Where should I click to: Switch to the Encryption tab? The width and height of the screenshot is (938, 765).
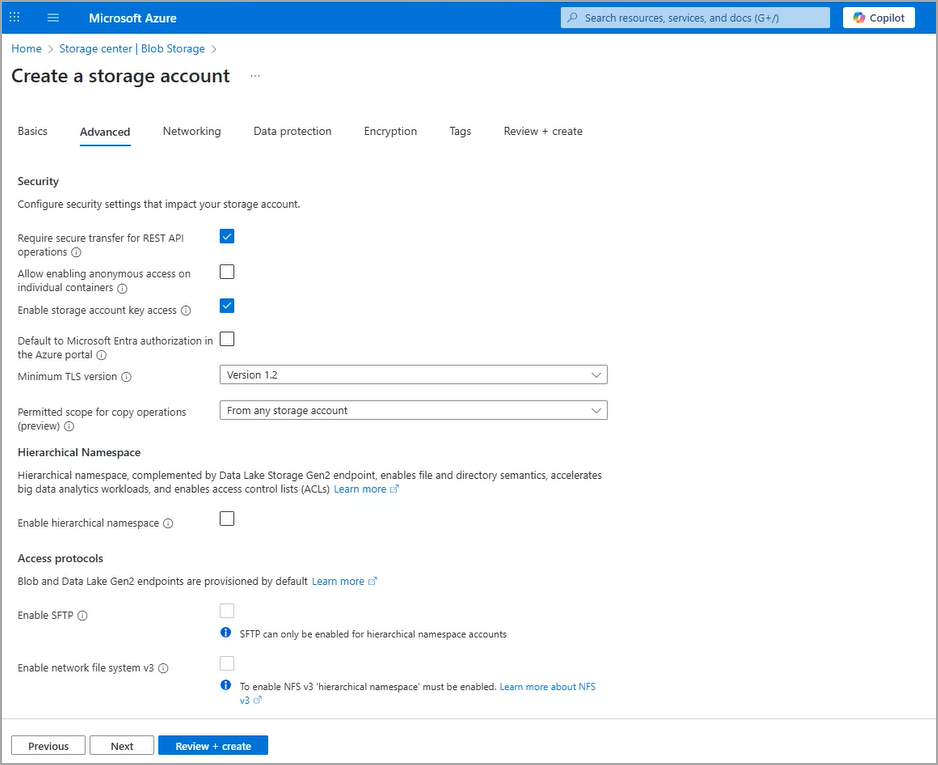(x=390, y=131)
